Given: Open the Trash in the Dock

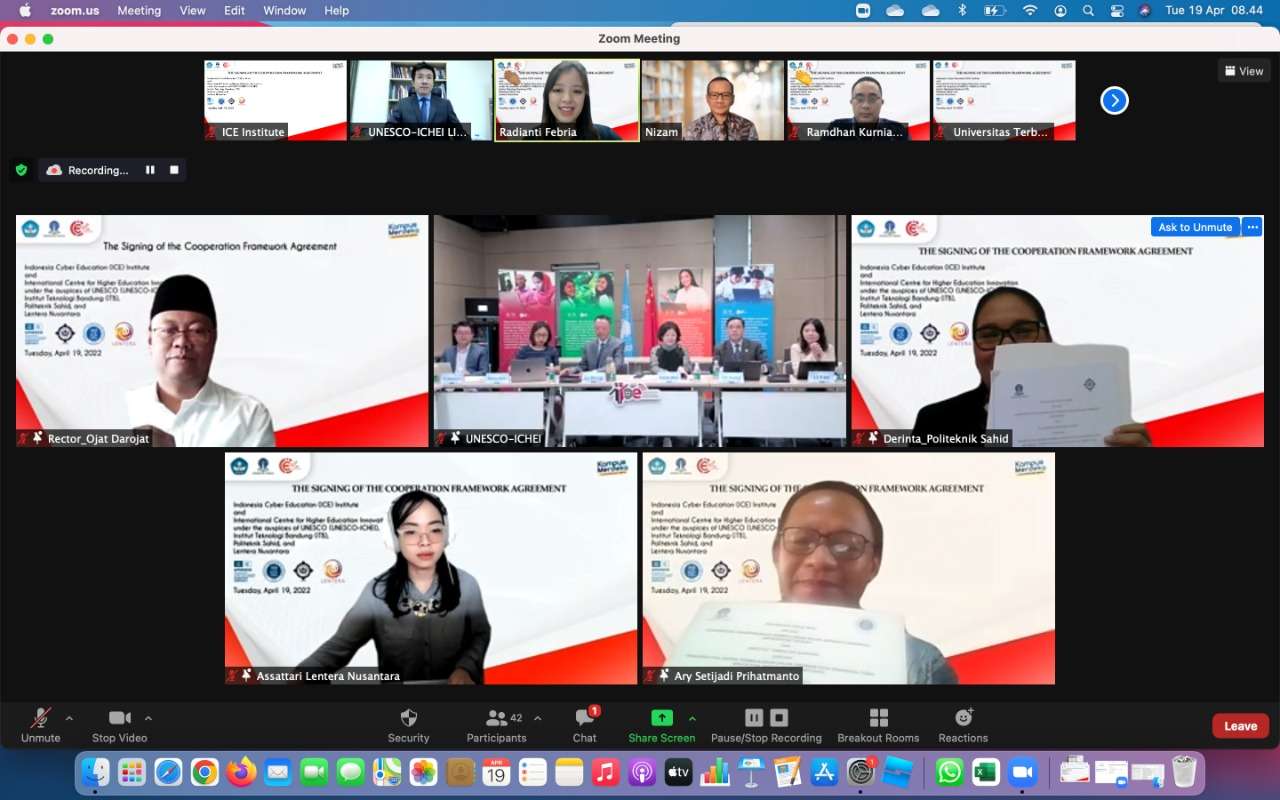Looking at the screenshot, I should point(1184,772).
